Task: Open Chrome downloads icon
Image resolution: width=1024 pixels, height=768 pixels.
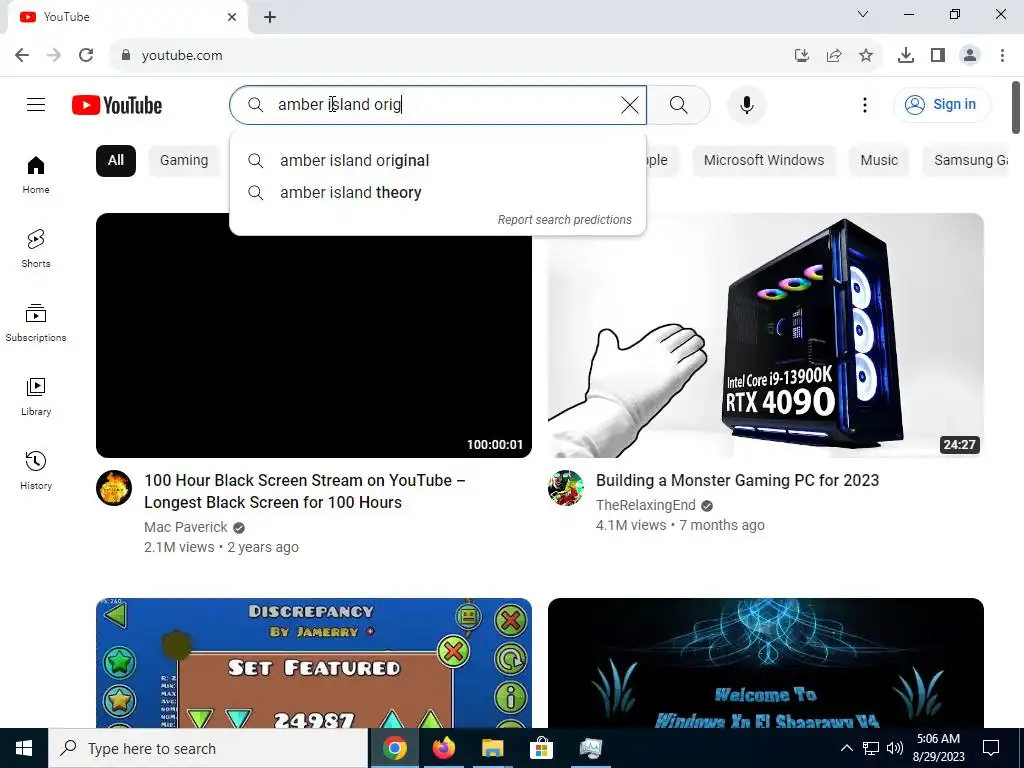Action: [x=906, y=55]
